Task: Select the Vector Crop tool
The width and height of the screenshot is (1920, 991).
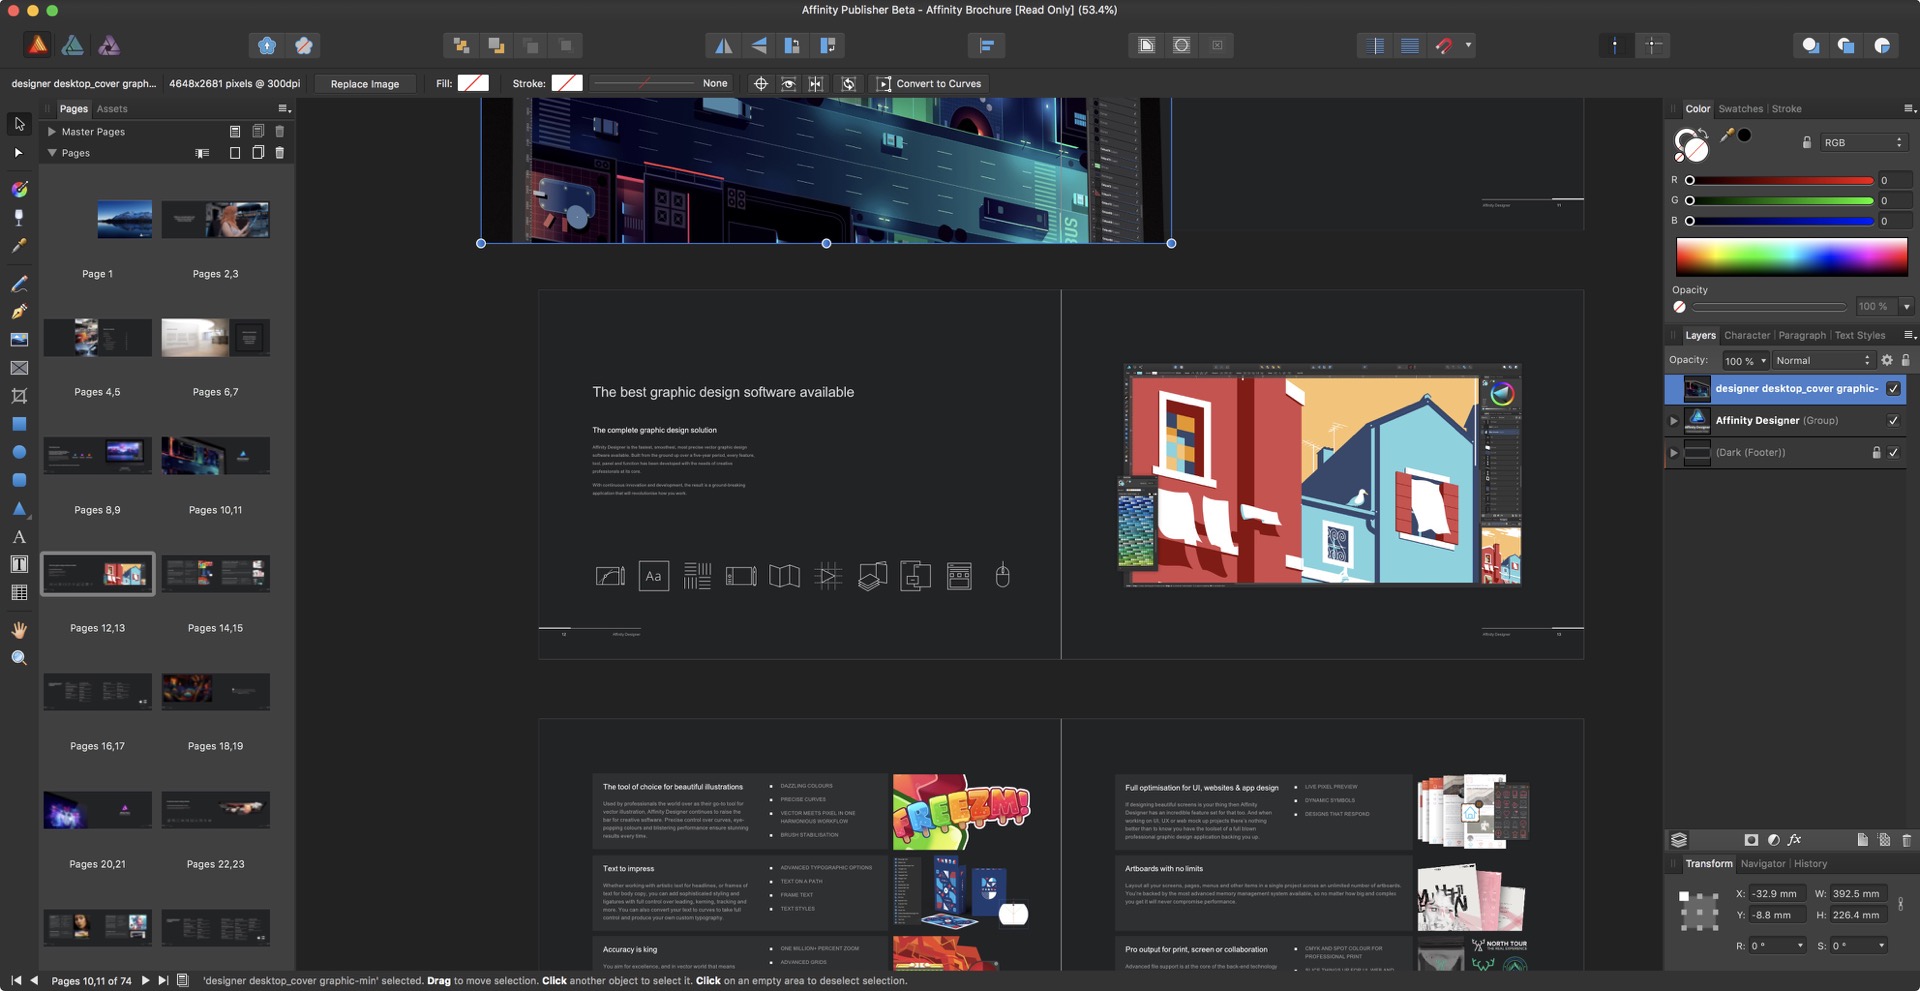Action: [19, 396]
